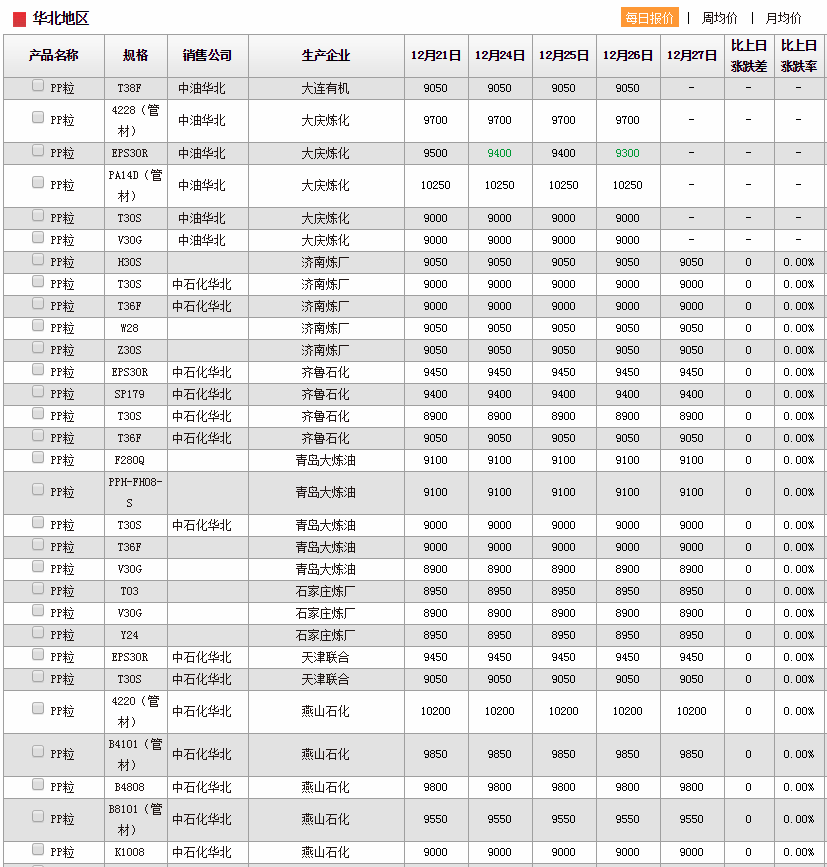Check the K1008 燕山石化 row checkbox

pos(38,850)
